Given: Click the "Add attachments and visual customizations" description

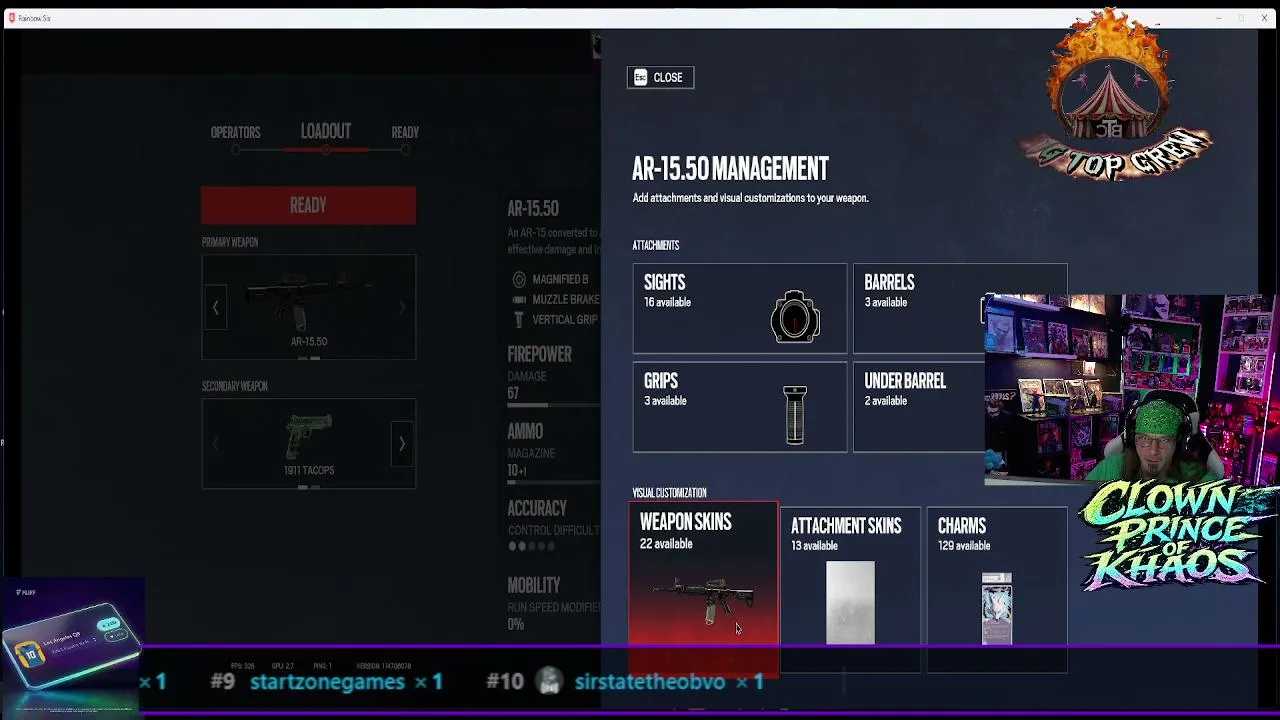Looking at the screenshot, I should click(x=750, y=198).
